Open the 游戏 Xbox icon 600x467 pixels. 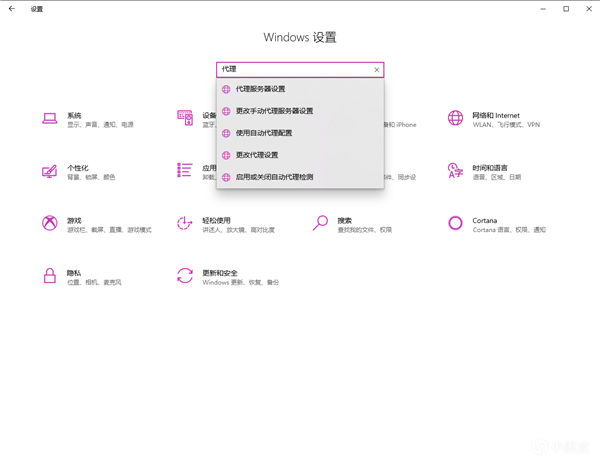click(50, 223)
